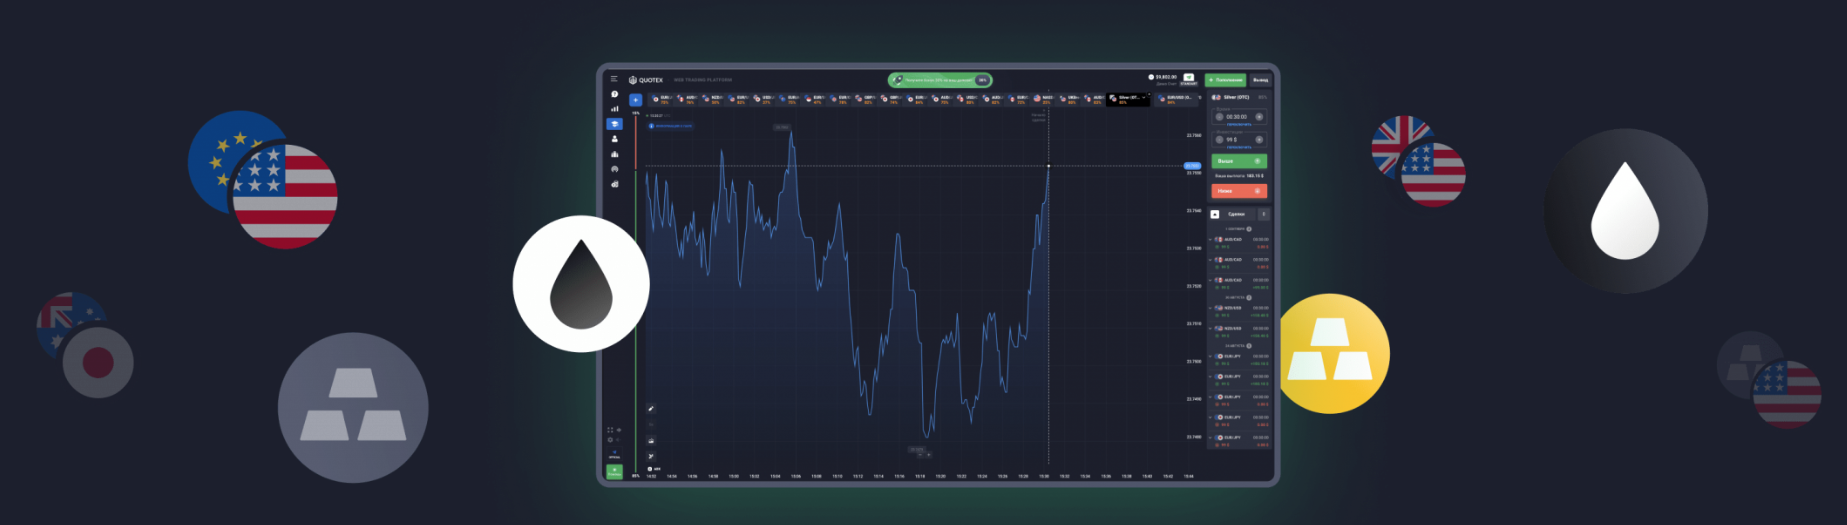
Task: Open the leaderboard podium icon in the sidebar
Action: point(614,154)
